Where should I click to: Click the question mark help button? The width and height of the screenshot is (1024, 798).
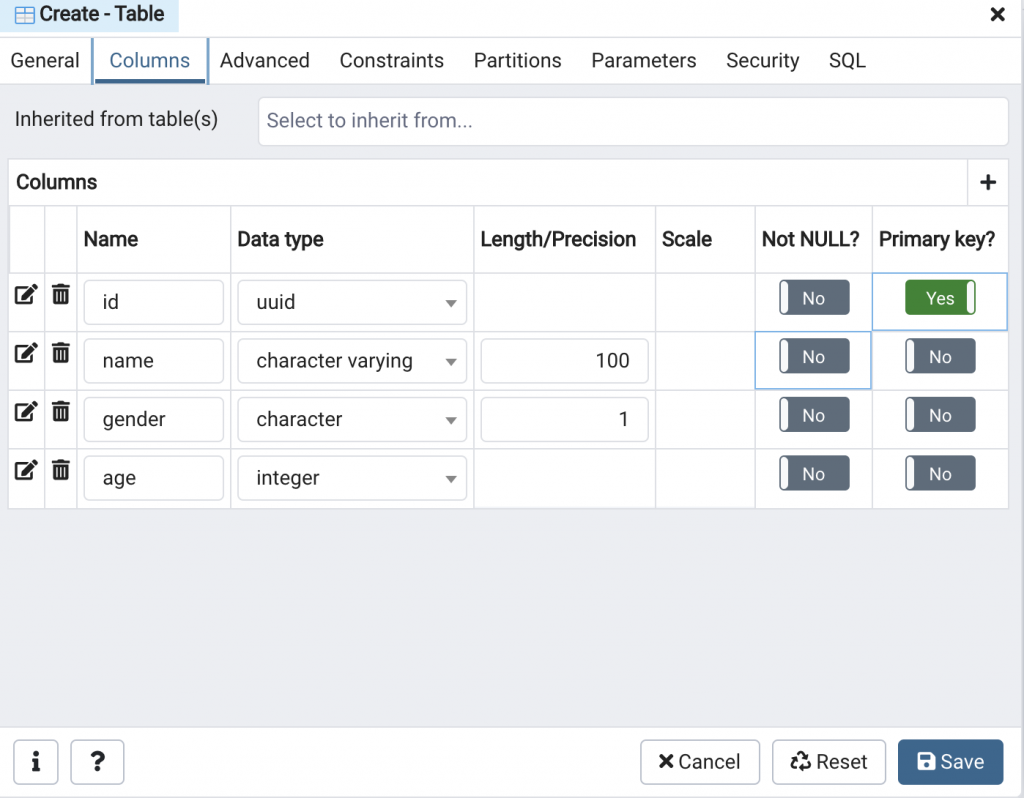97,762
